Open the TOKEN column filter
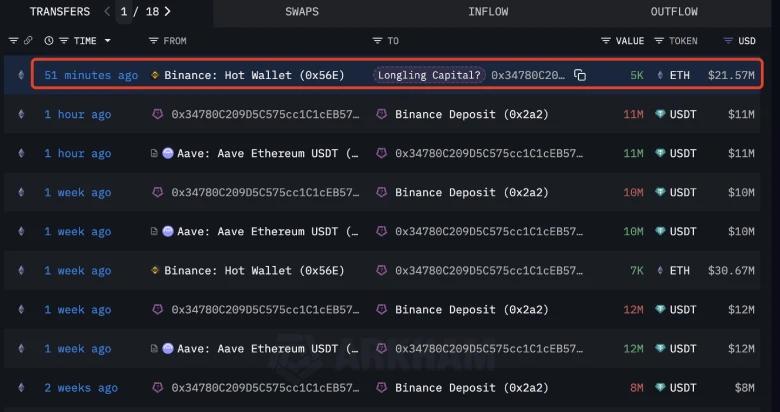The image size is (780, 412). pos(658,41)
